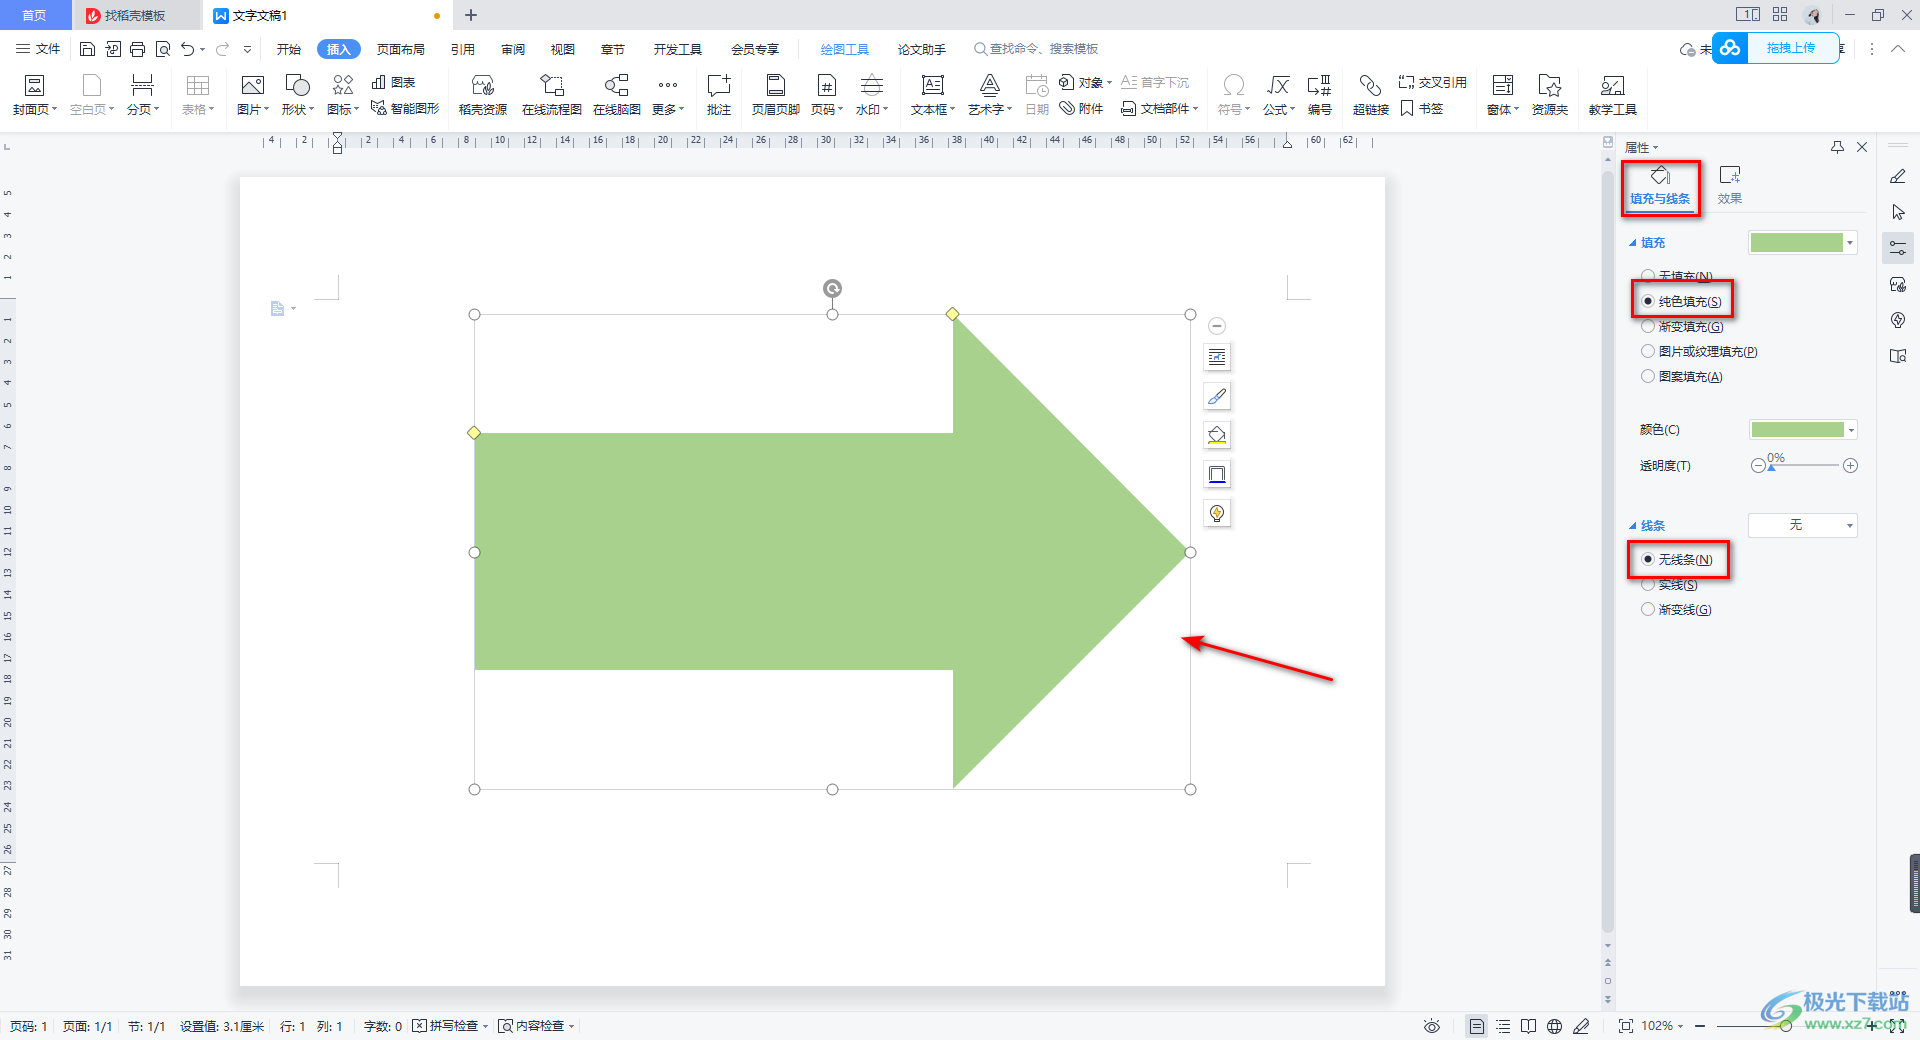Open 交叉引用 cross reference
The height and width of the screenshot is (1040, 1920).
pyautogui.click(x=1432, y=82)
